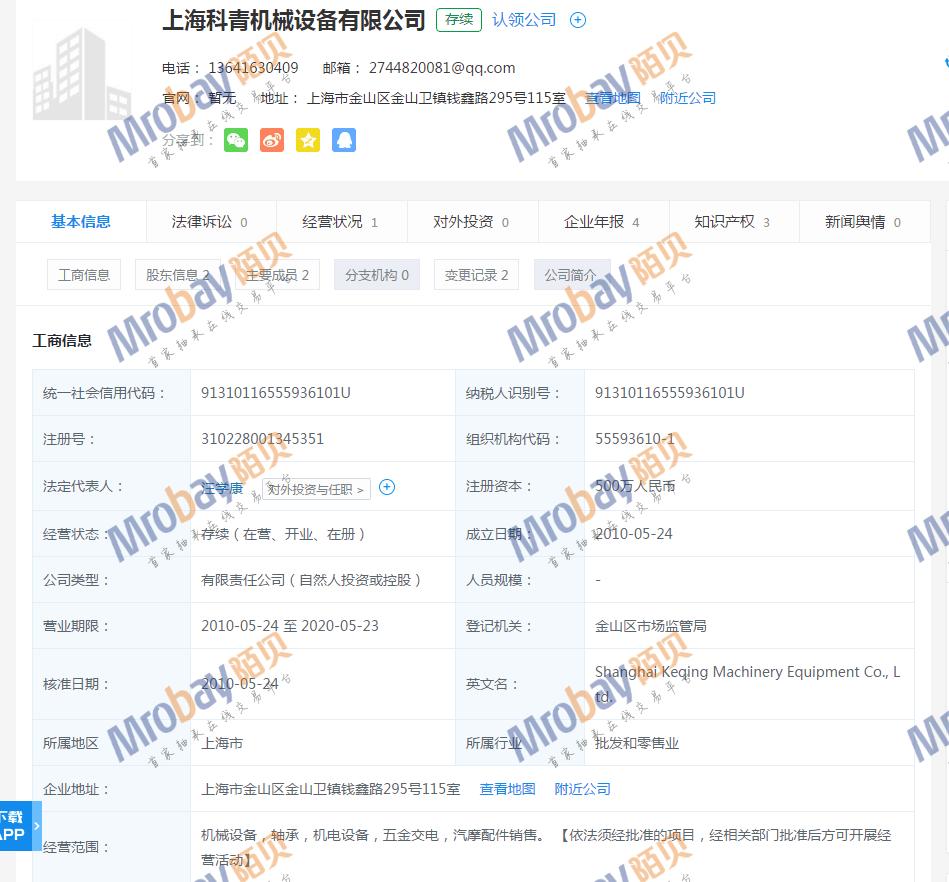949x882 pixels.
Task: Share company via Weibo icon
Action: tap(272, 141)
